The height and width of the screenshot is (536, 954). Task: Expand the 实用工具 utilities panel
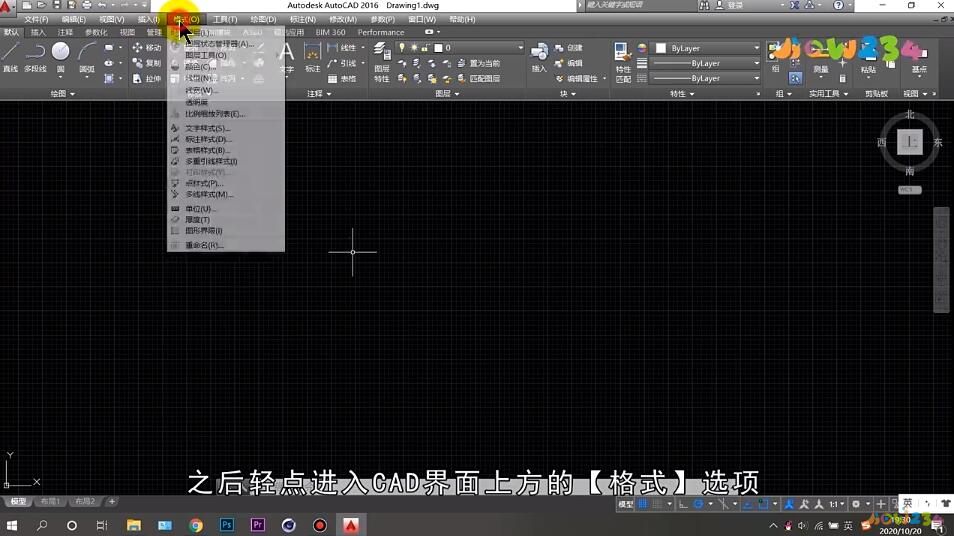coord(828,94)
